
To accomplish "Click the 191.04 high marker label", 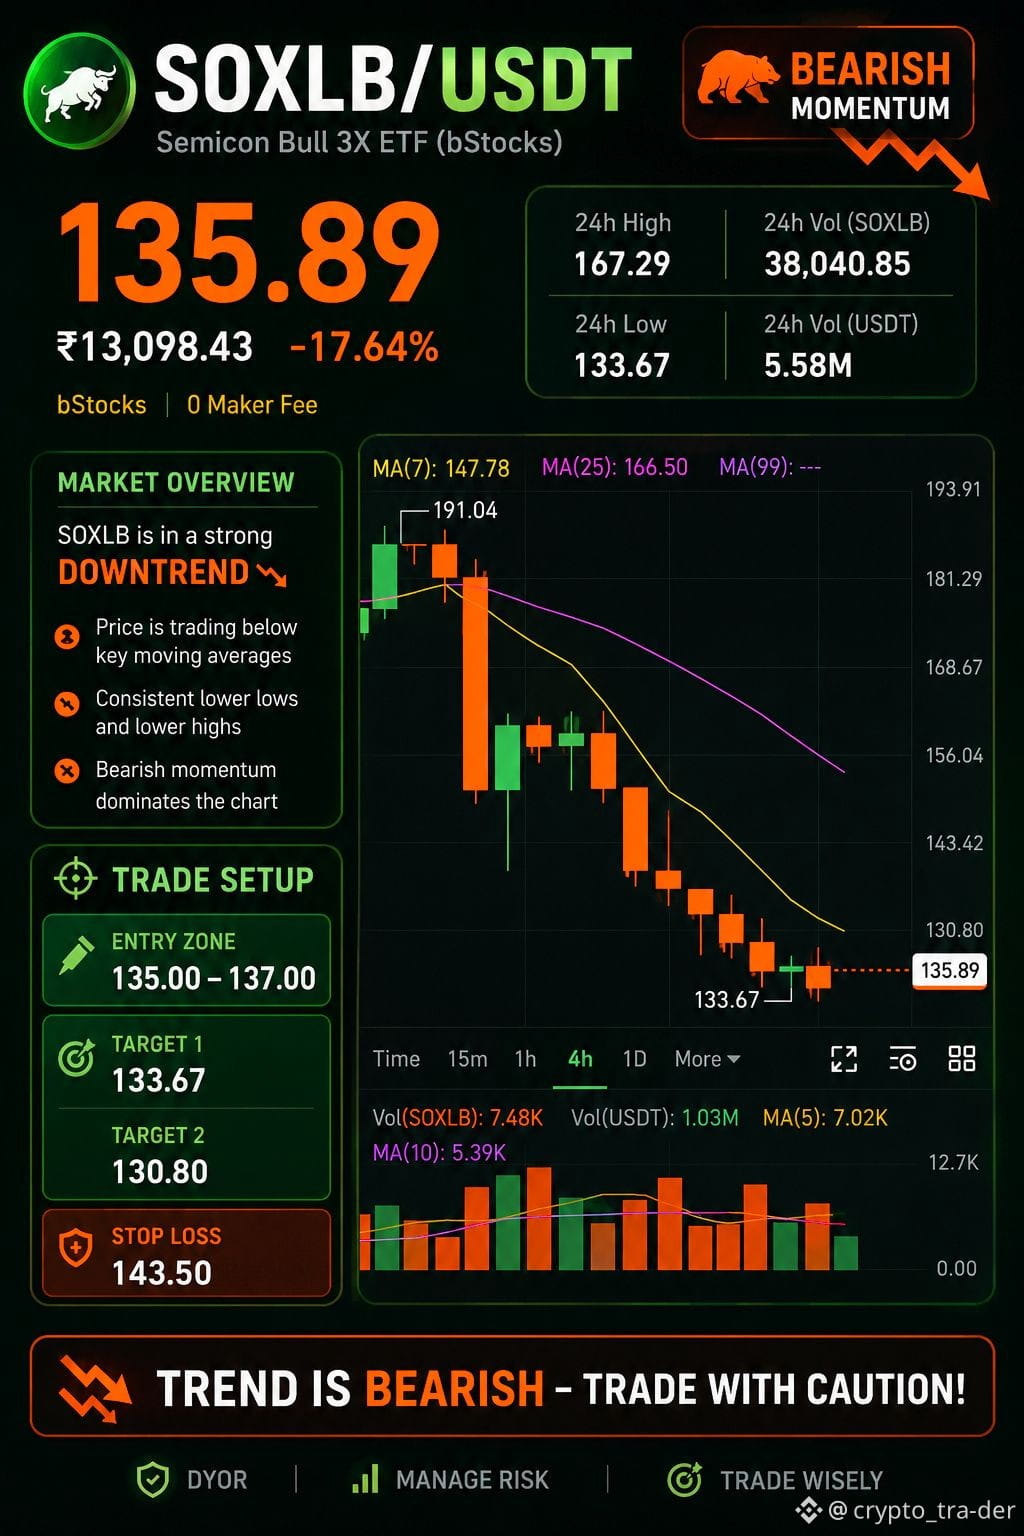I will tap(465, 510).
